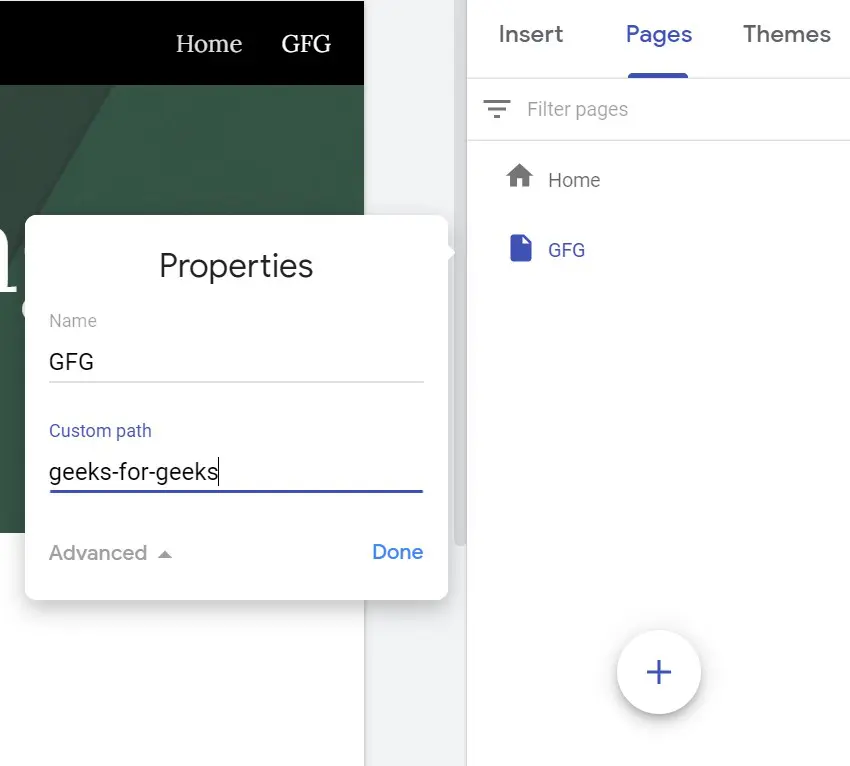Collapse the Advanced section arrow
850x766 pixels.
coord(165,554)
